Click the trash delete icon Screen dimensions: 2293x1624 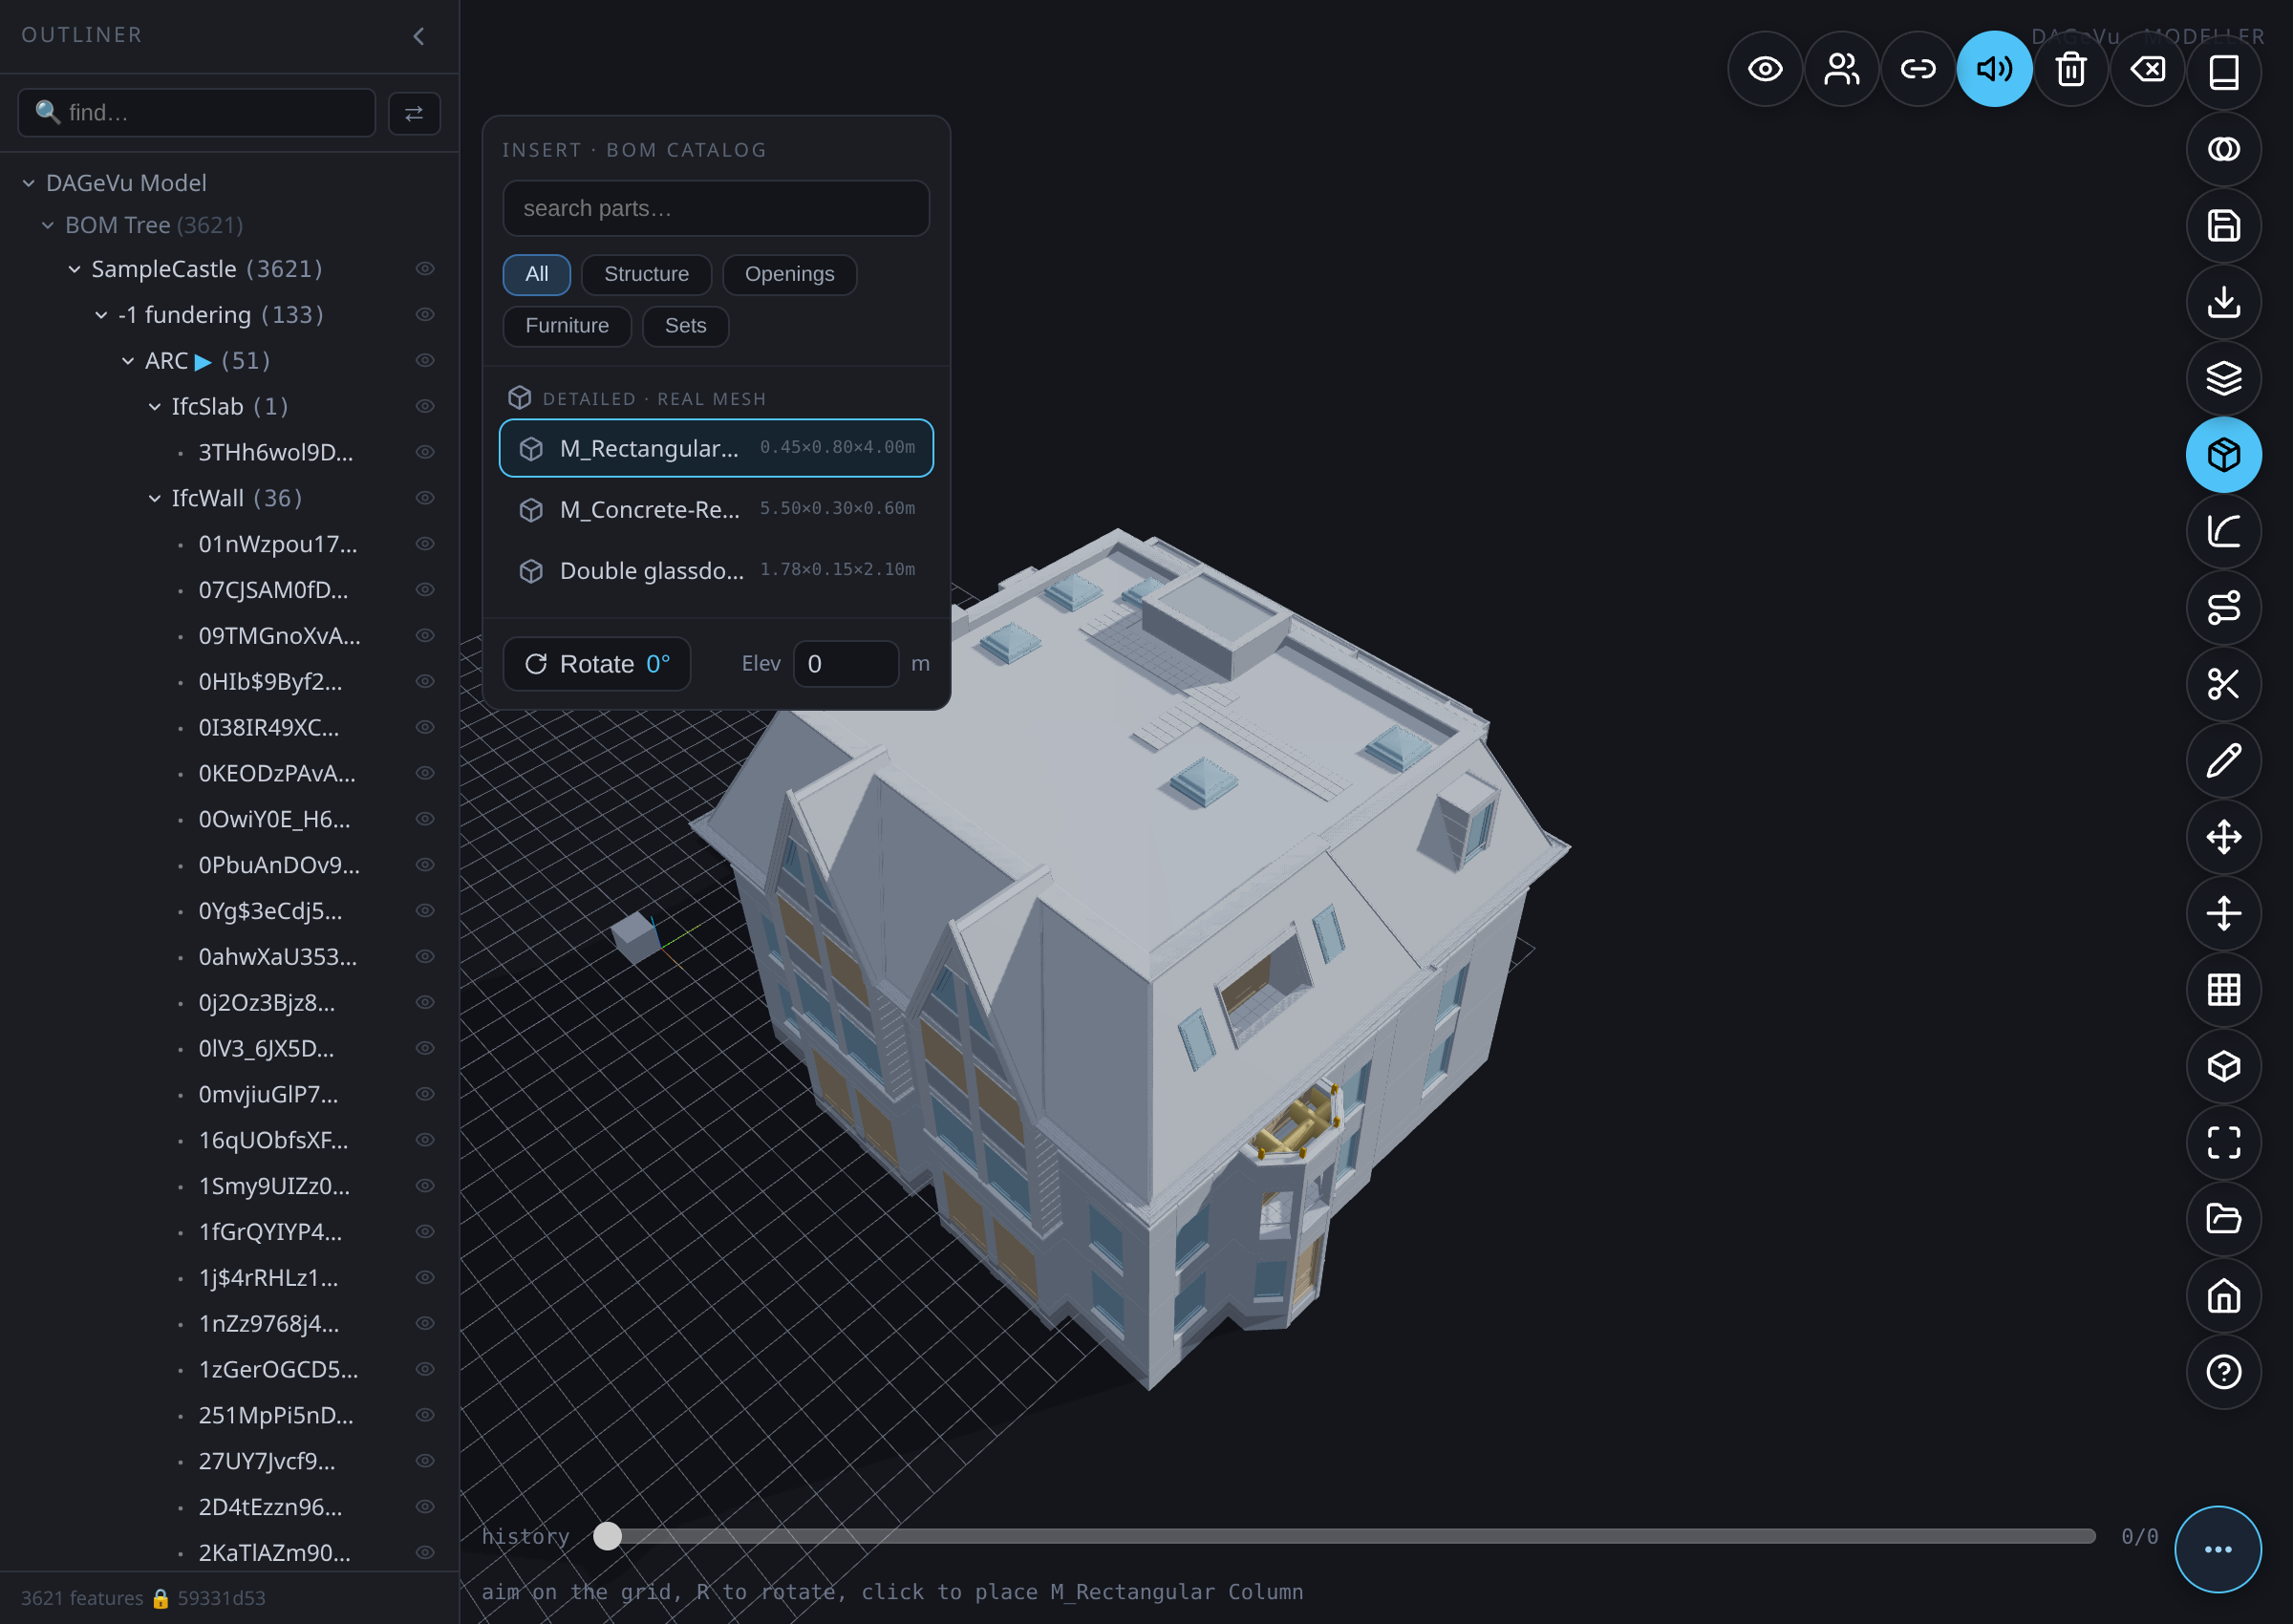2071,69
